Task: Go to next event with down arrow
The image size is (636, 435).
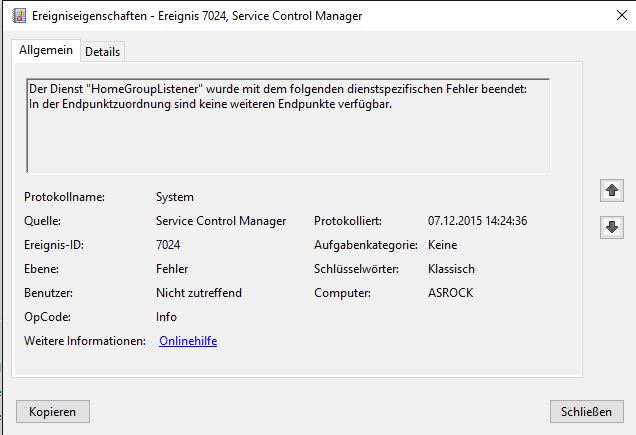Action: point(612,227)
